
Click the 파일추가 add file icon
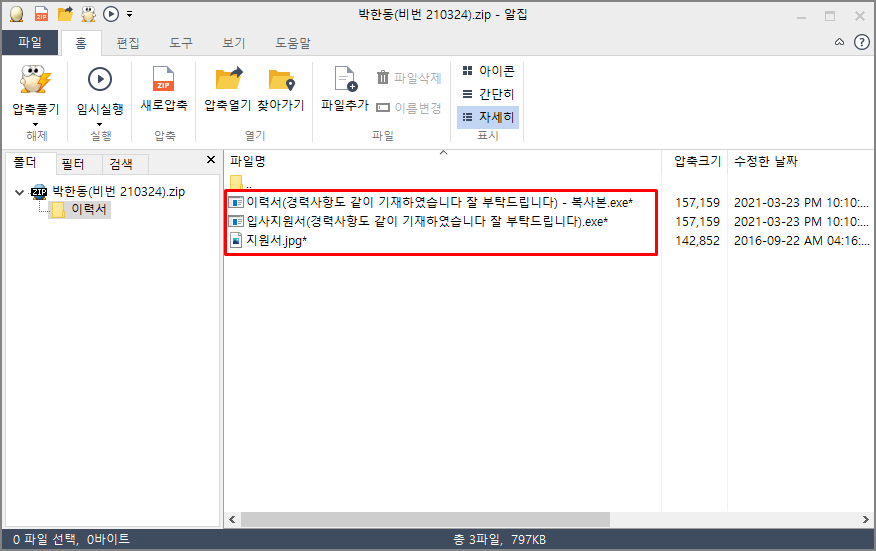click(x=345, y=79)
